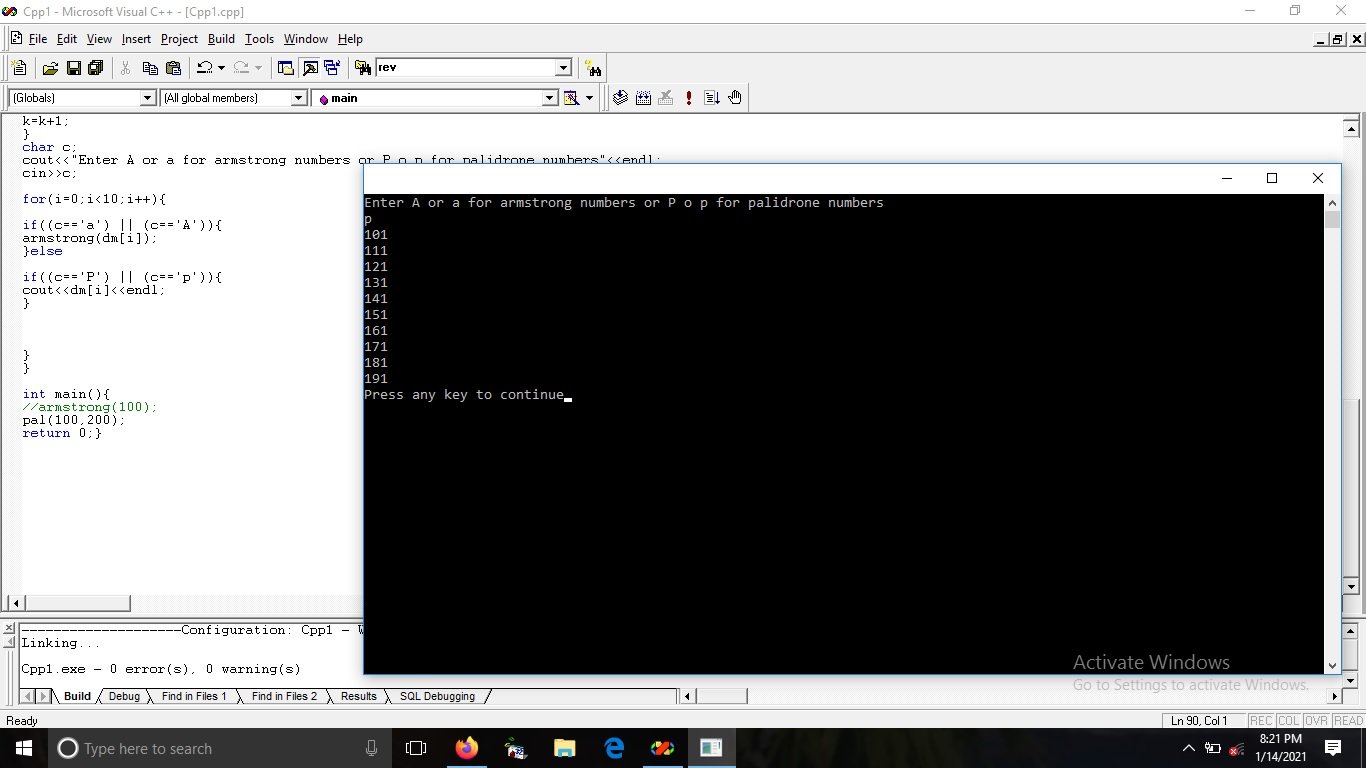Show hidden system tray icons
1366x768 pixels.
coord(1189,748)
